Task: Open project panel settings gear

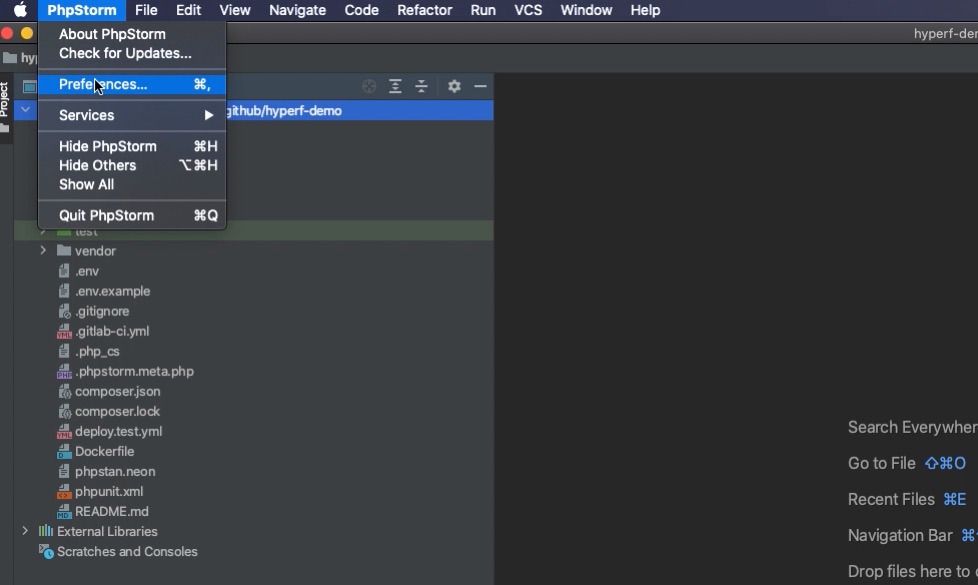Action: tap(454, 86)
